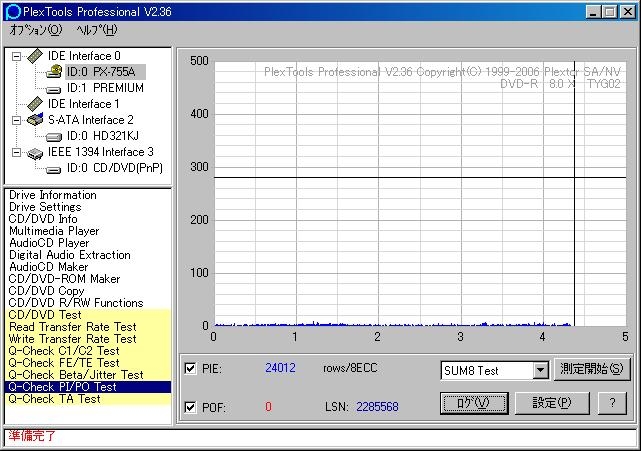The width and height of the screenshot is (641, 451).
Task: Click the IDE Interface 1 chip icon
Action: (x=35, y=104)
